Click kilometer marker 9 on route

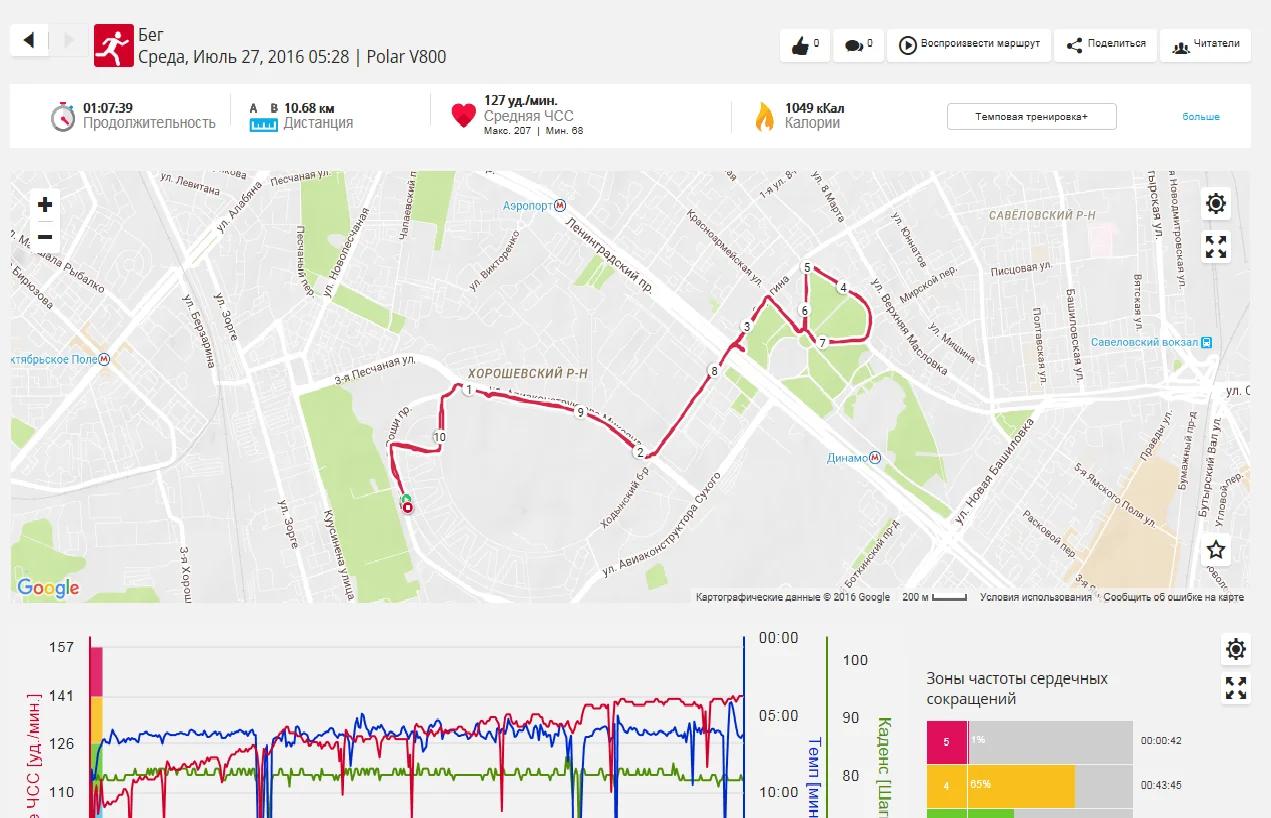pyautogui.click(x=580, y=412)
